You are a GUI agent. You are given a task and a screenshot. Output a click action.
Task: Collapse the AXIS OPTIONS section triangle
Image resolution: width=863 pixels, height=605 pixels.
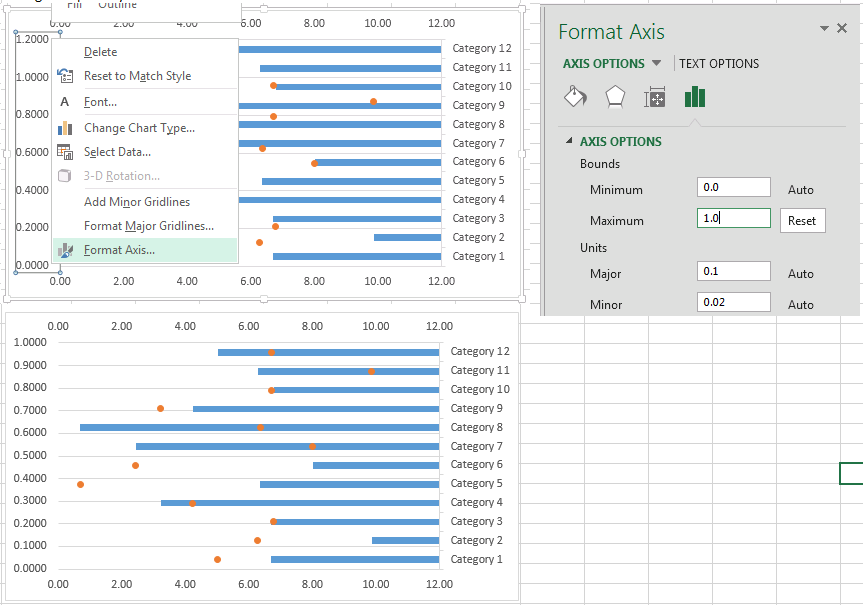(569, 141)
